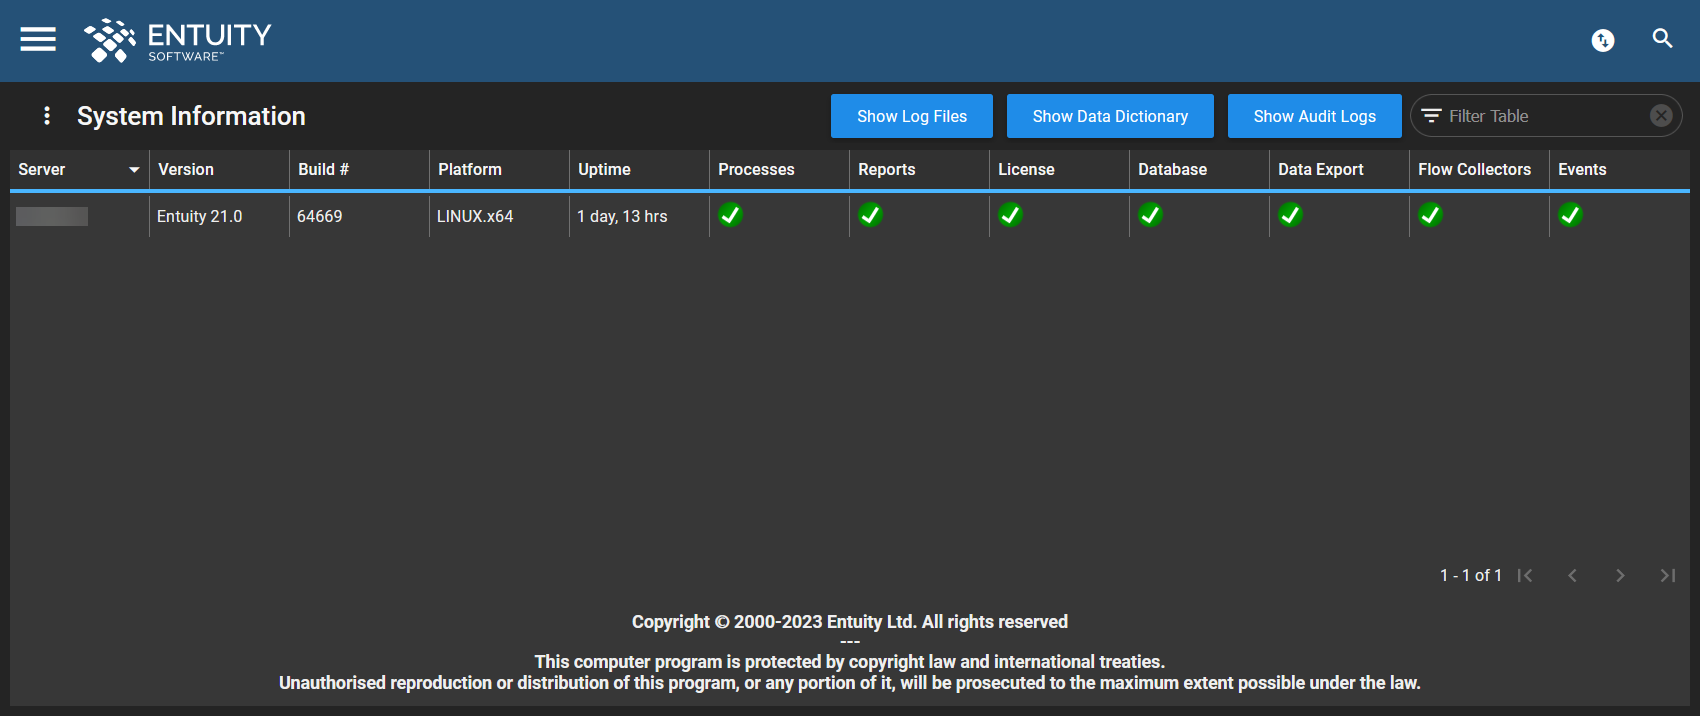
Task: Go to next page of table
Action: pos(1620,575)
